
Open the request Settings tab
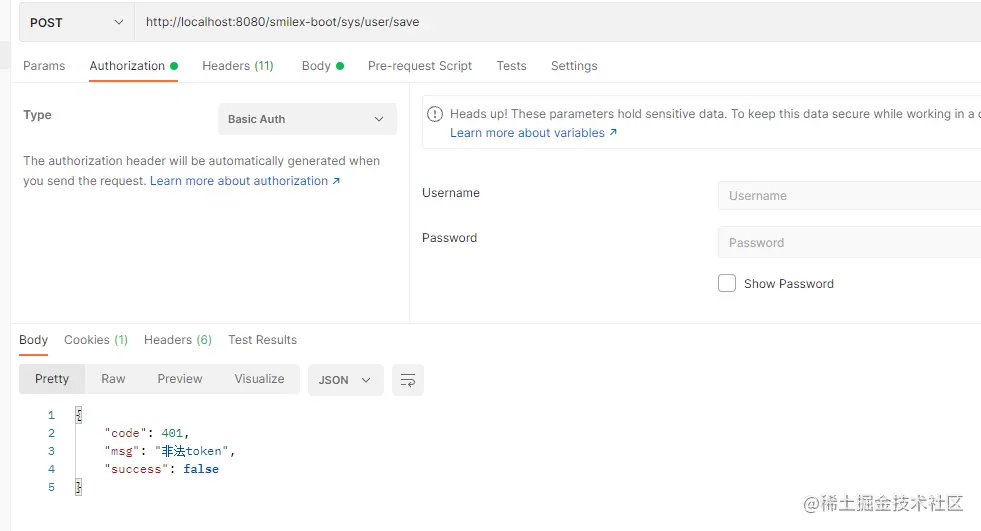pyautogui.click(x=574, y=66)
